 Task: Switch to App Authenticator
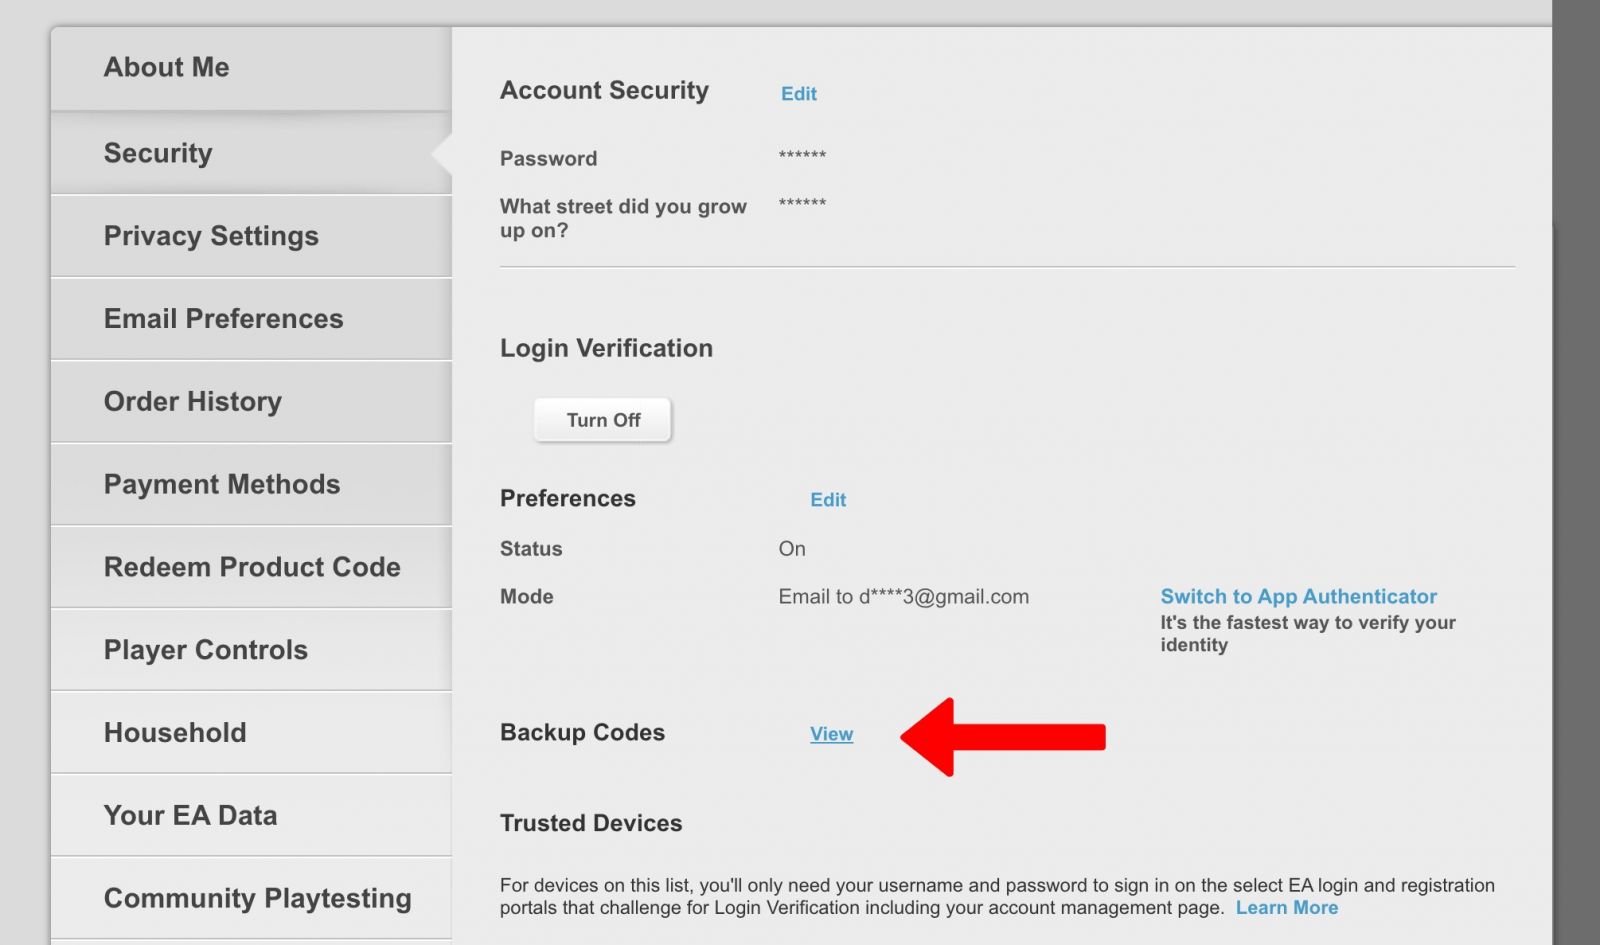(x=1298, y=597)
